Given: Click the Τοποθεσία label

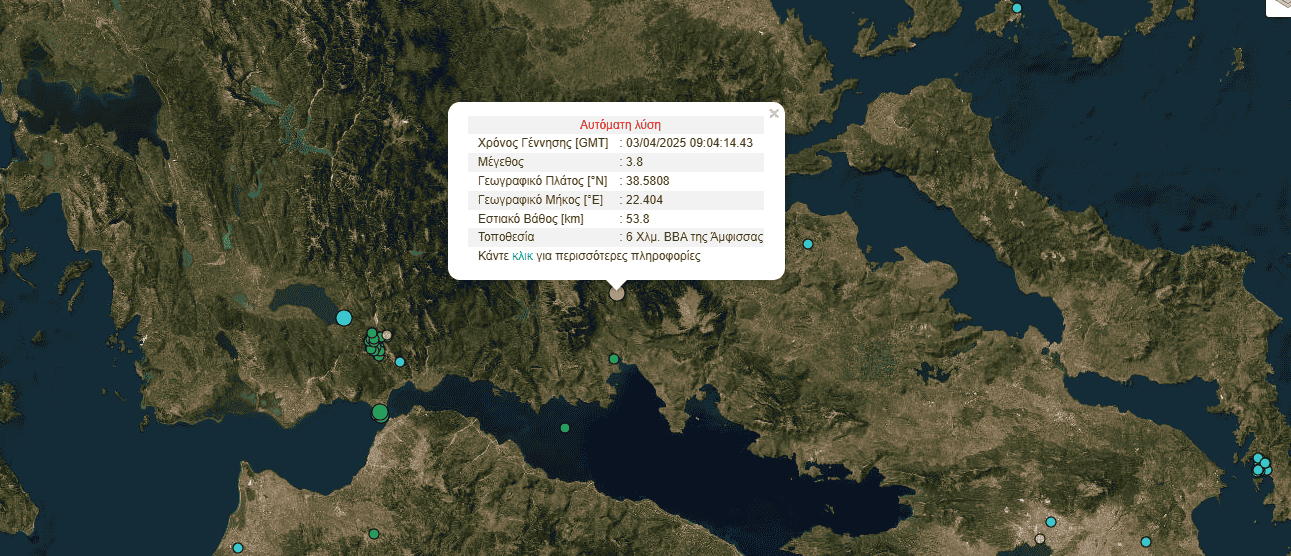Looking at the screenshot, I should coord(506,238).
